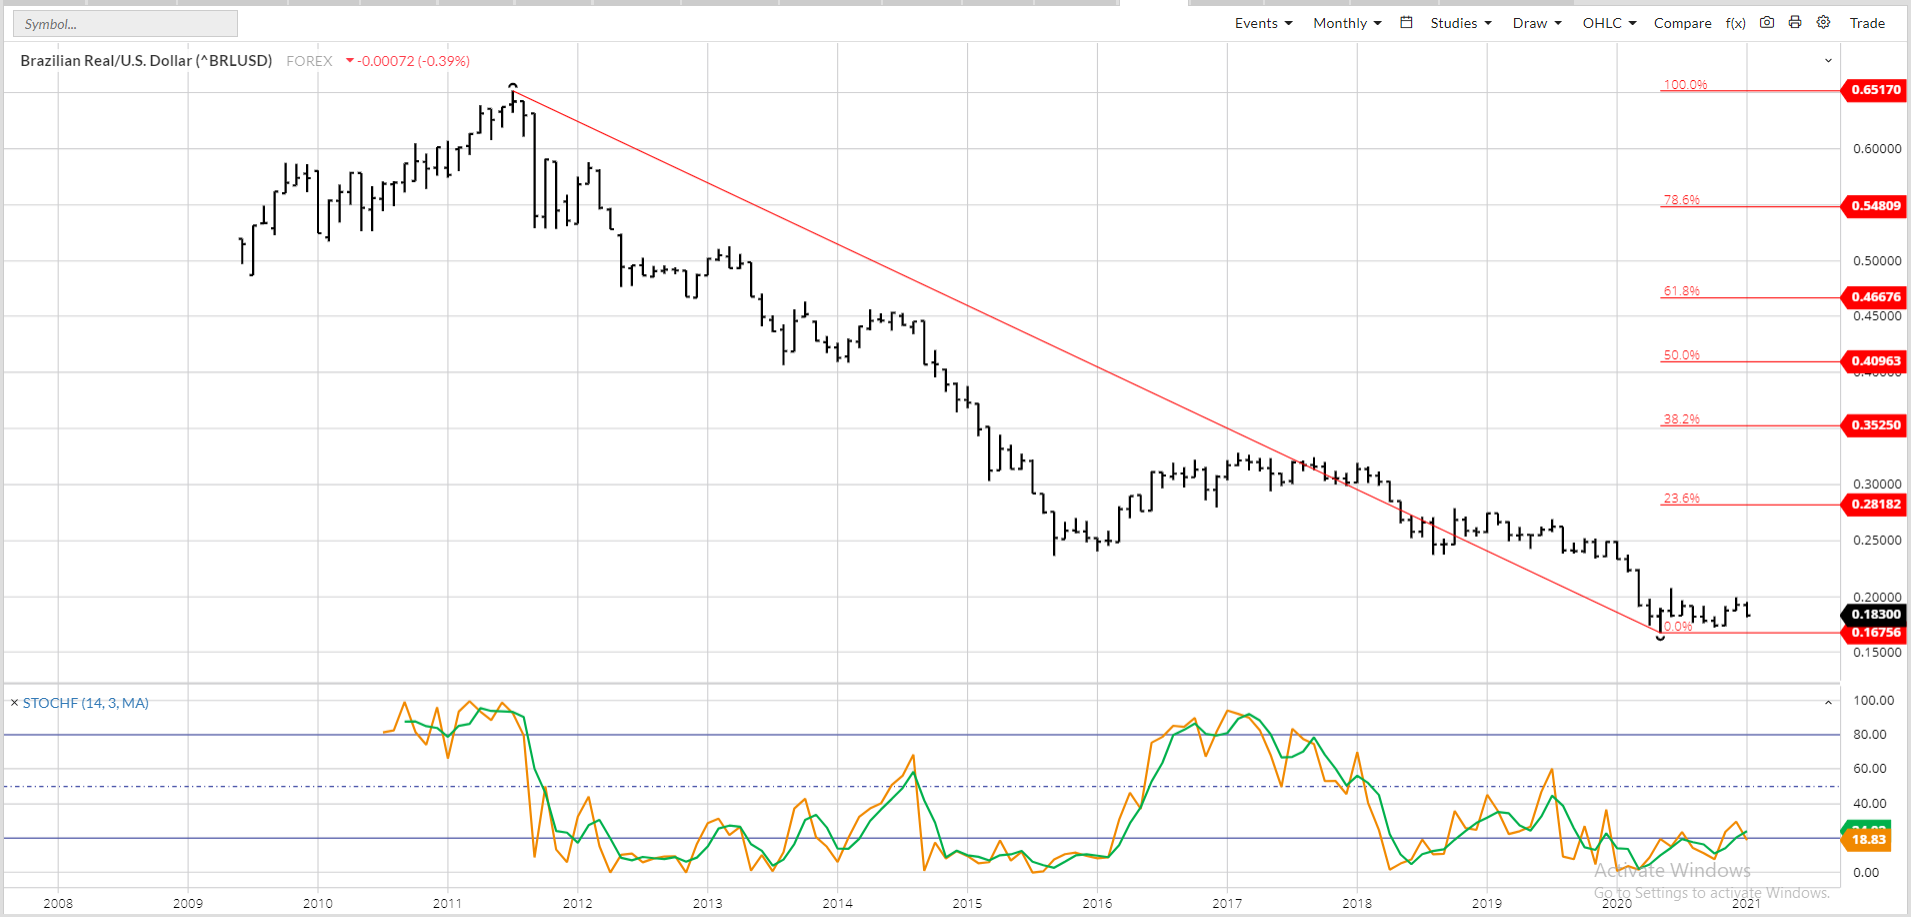Open the calendar date range icon
The image size is (1911, 917).
(1406, 23)
